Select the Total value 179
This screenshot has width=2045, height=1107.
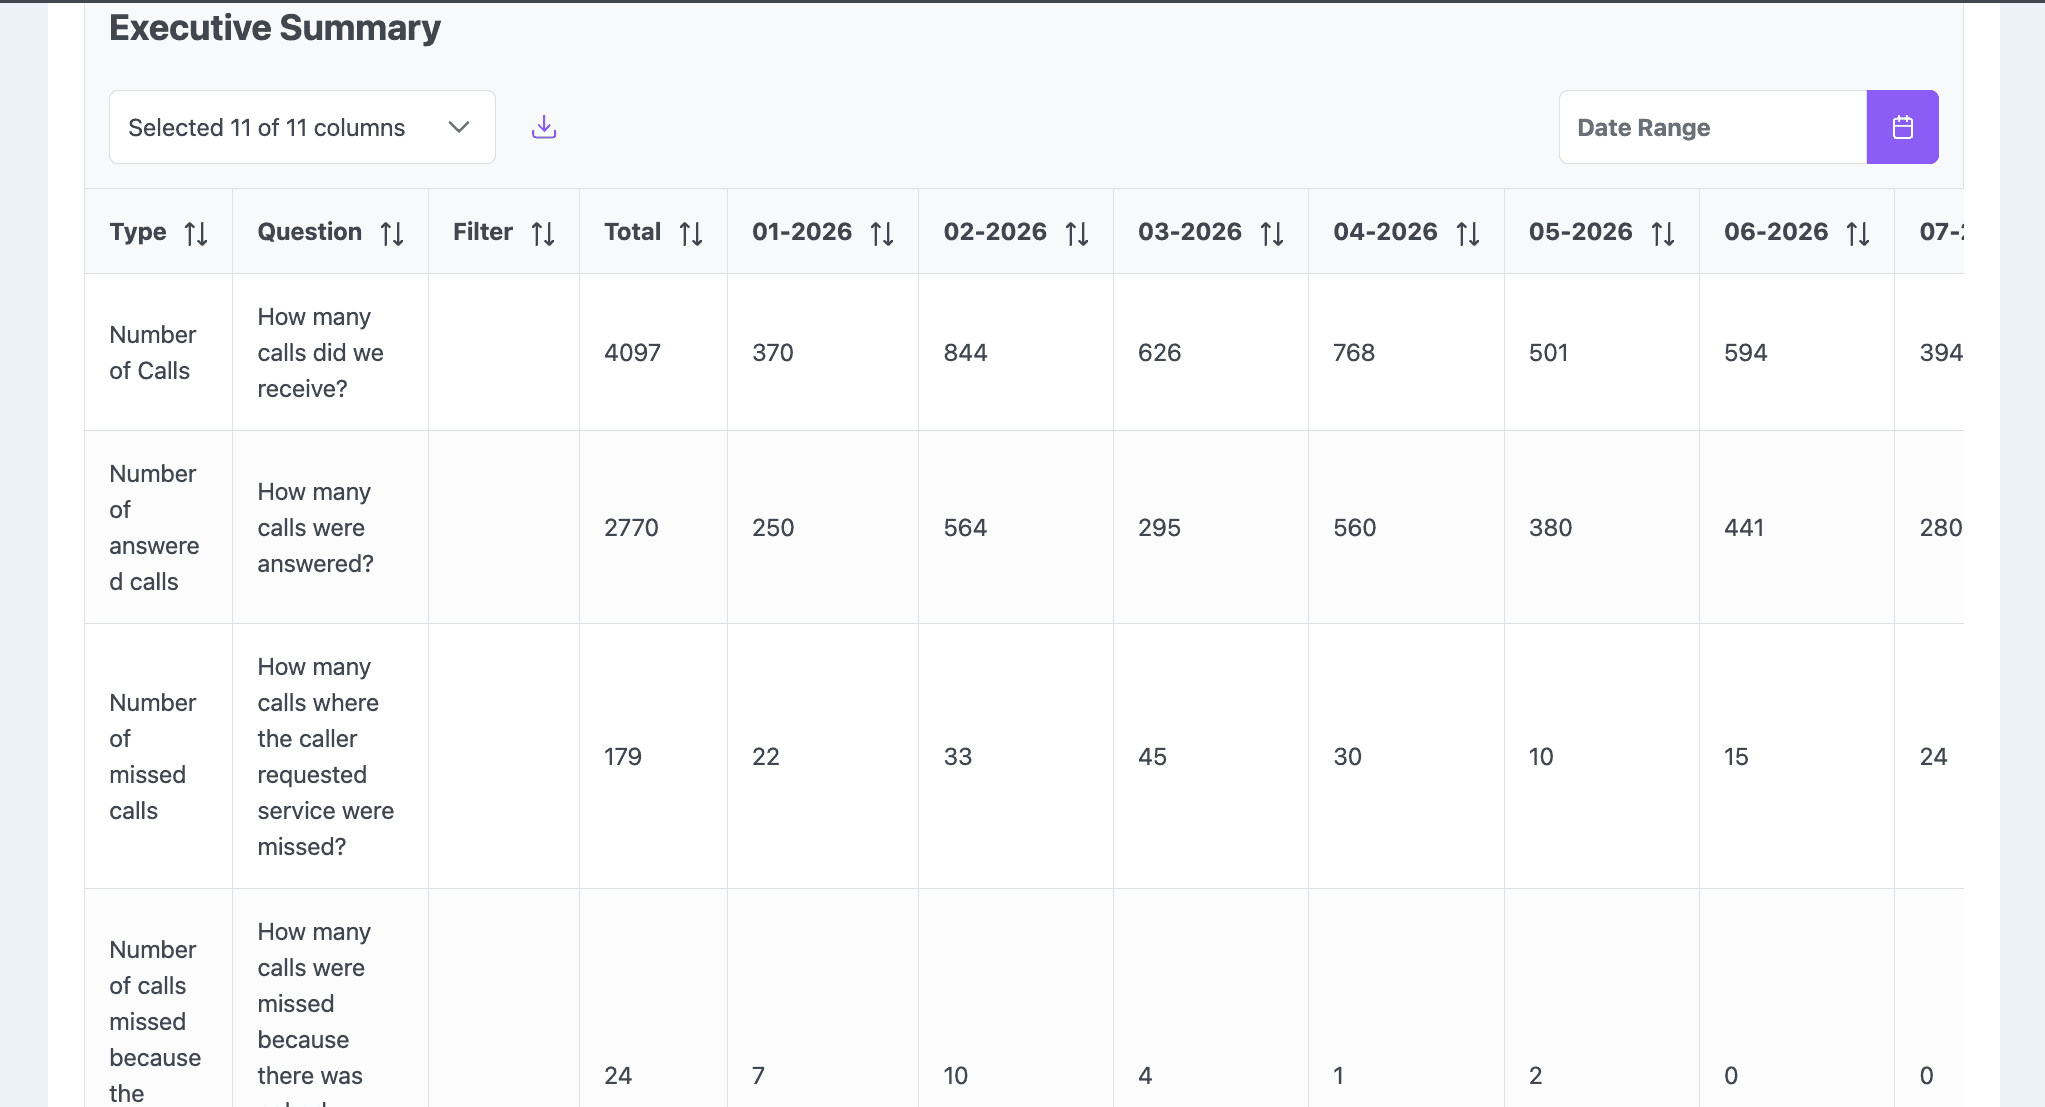(x=623, y=756)
